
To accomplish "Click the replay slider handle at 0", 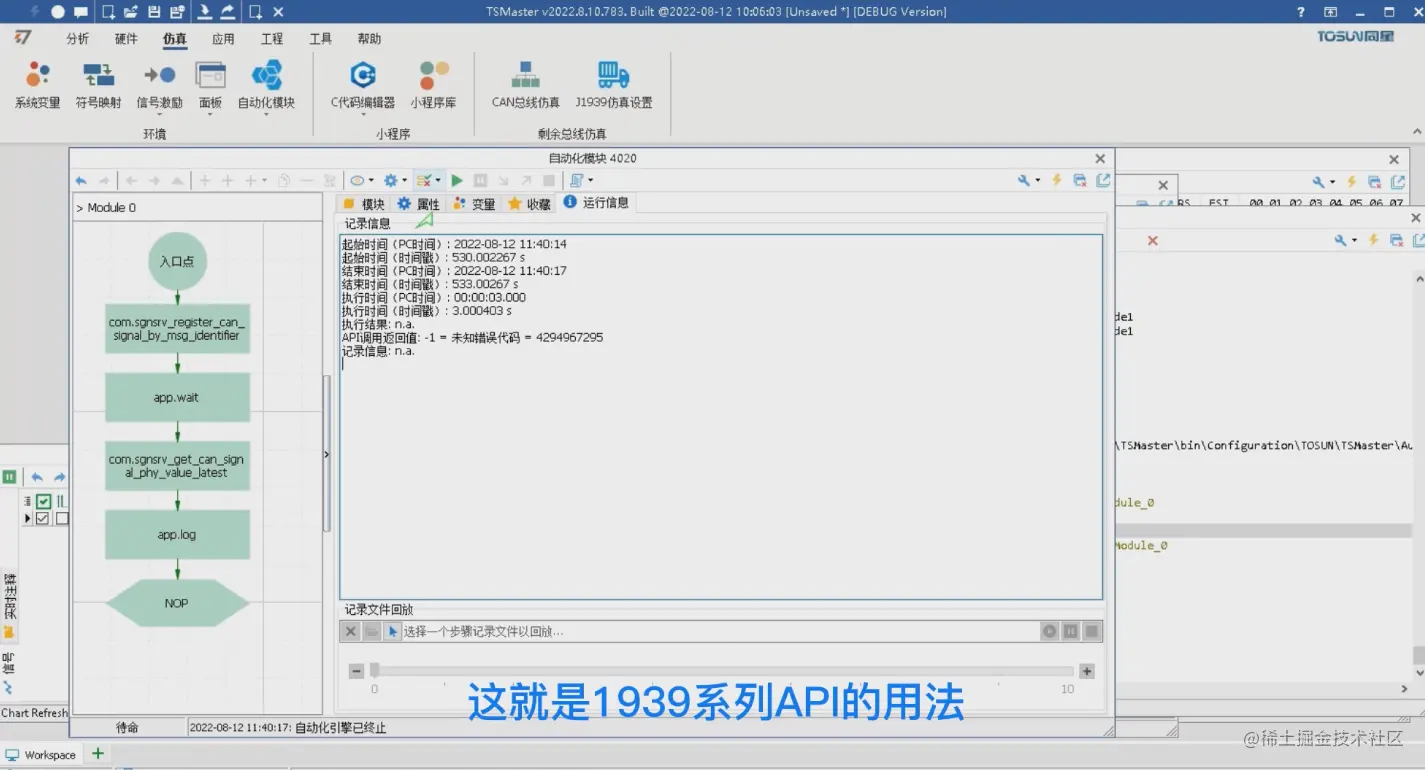I will click(374, 671).
